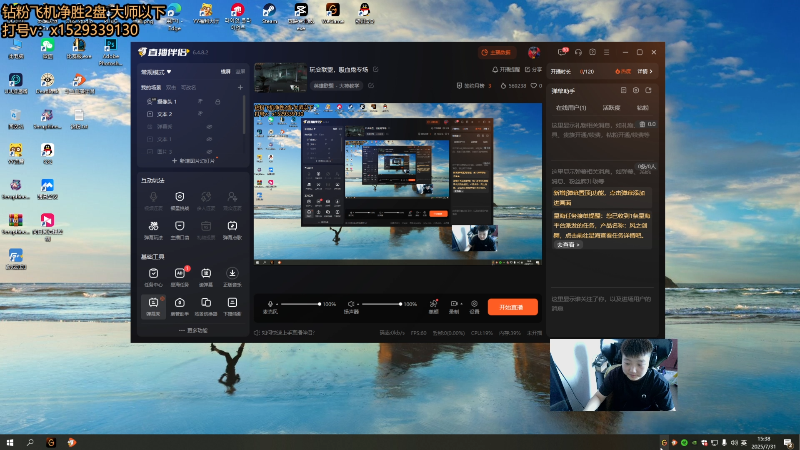Click the webcam overlay in preview canvas
Screen dimensions: 800x450
(x=474, y=238)
